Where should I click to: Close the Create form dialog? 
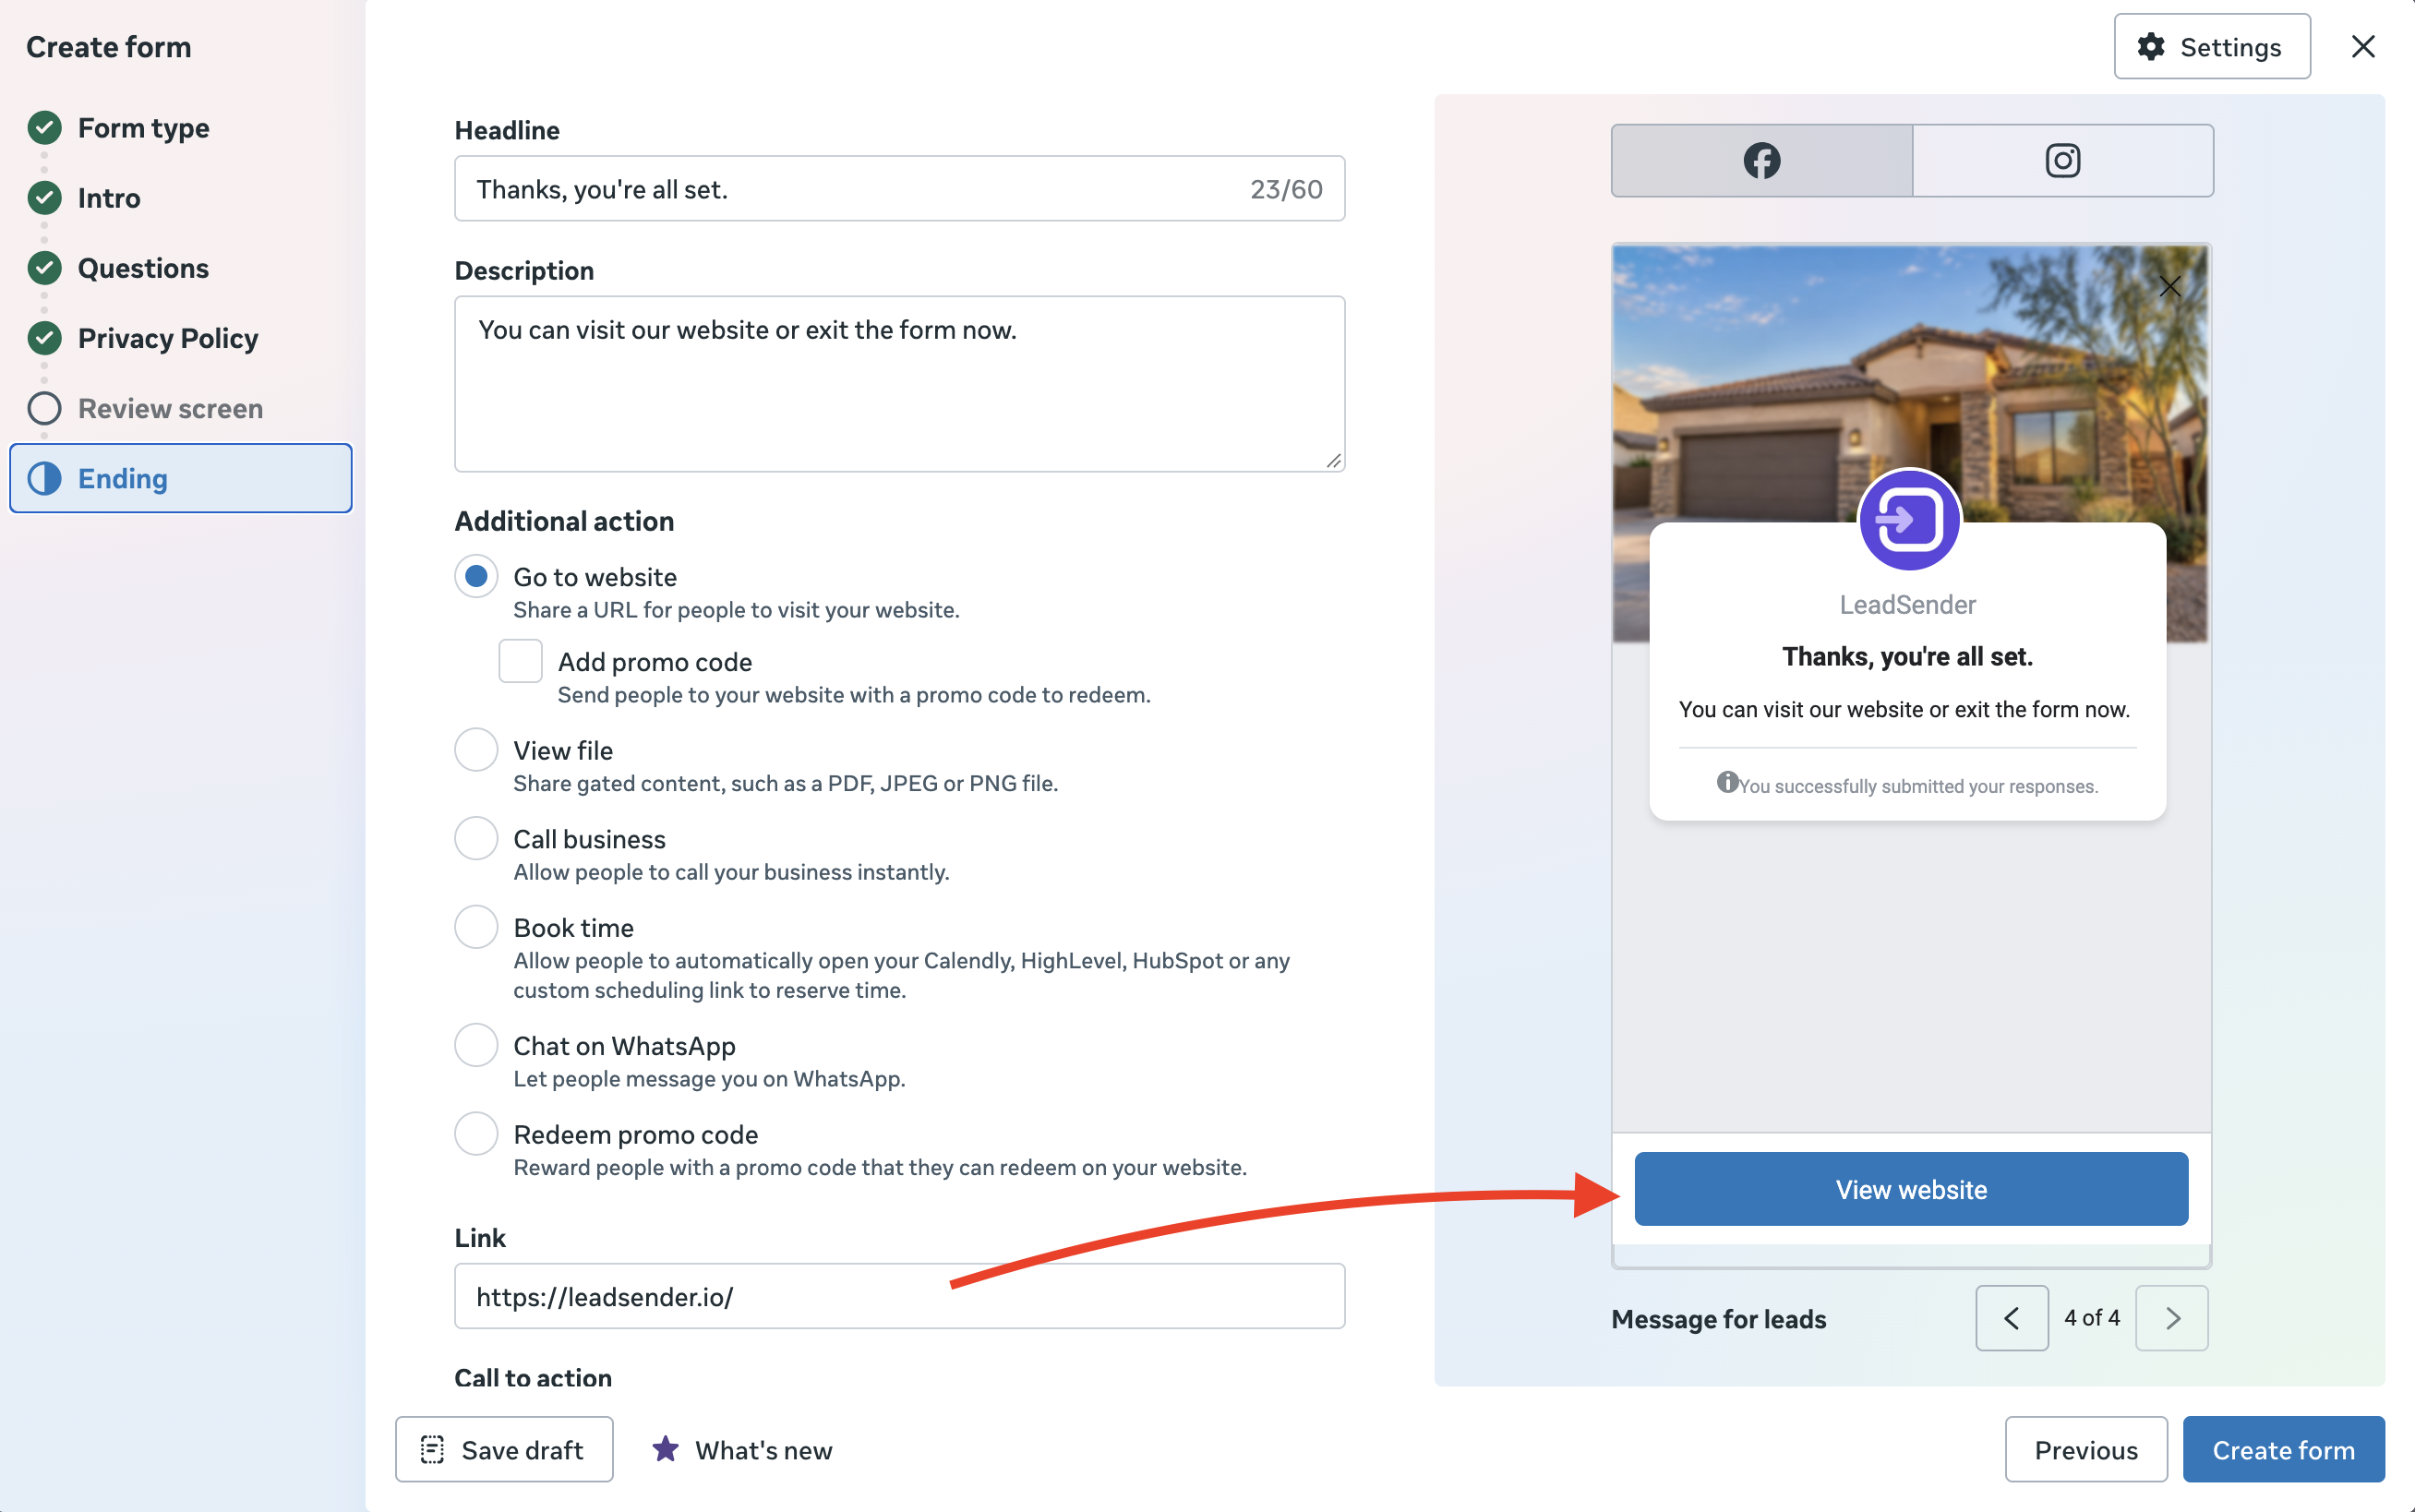2362,46
